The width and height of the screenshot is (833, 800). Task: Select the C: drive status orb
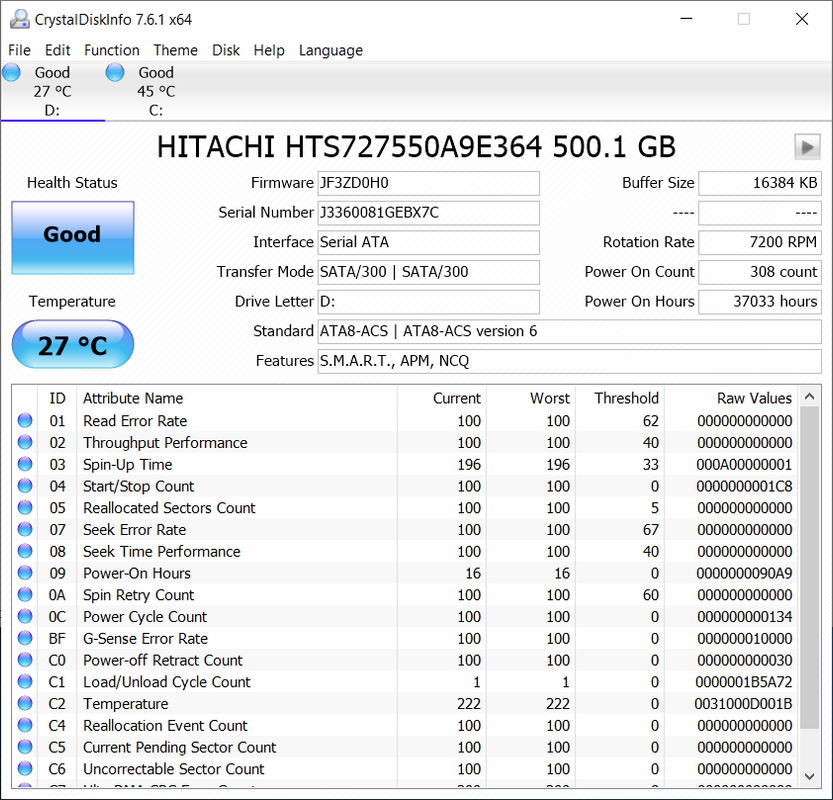[115, 72]
